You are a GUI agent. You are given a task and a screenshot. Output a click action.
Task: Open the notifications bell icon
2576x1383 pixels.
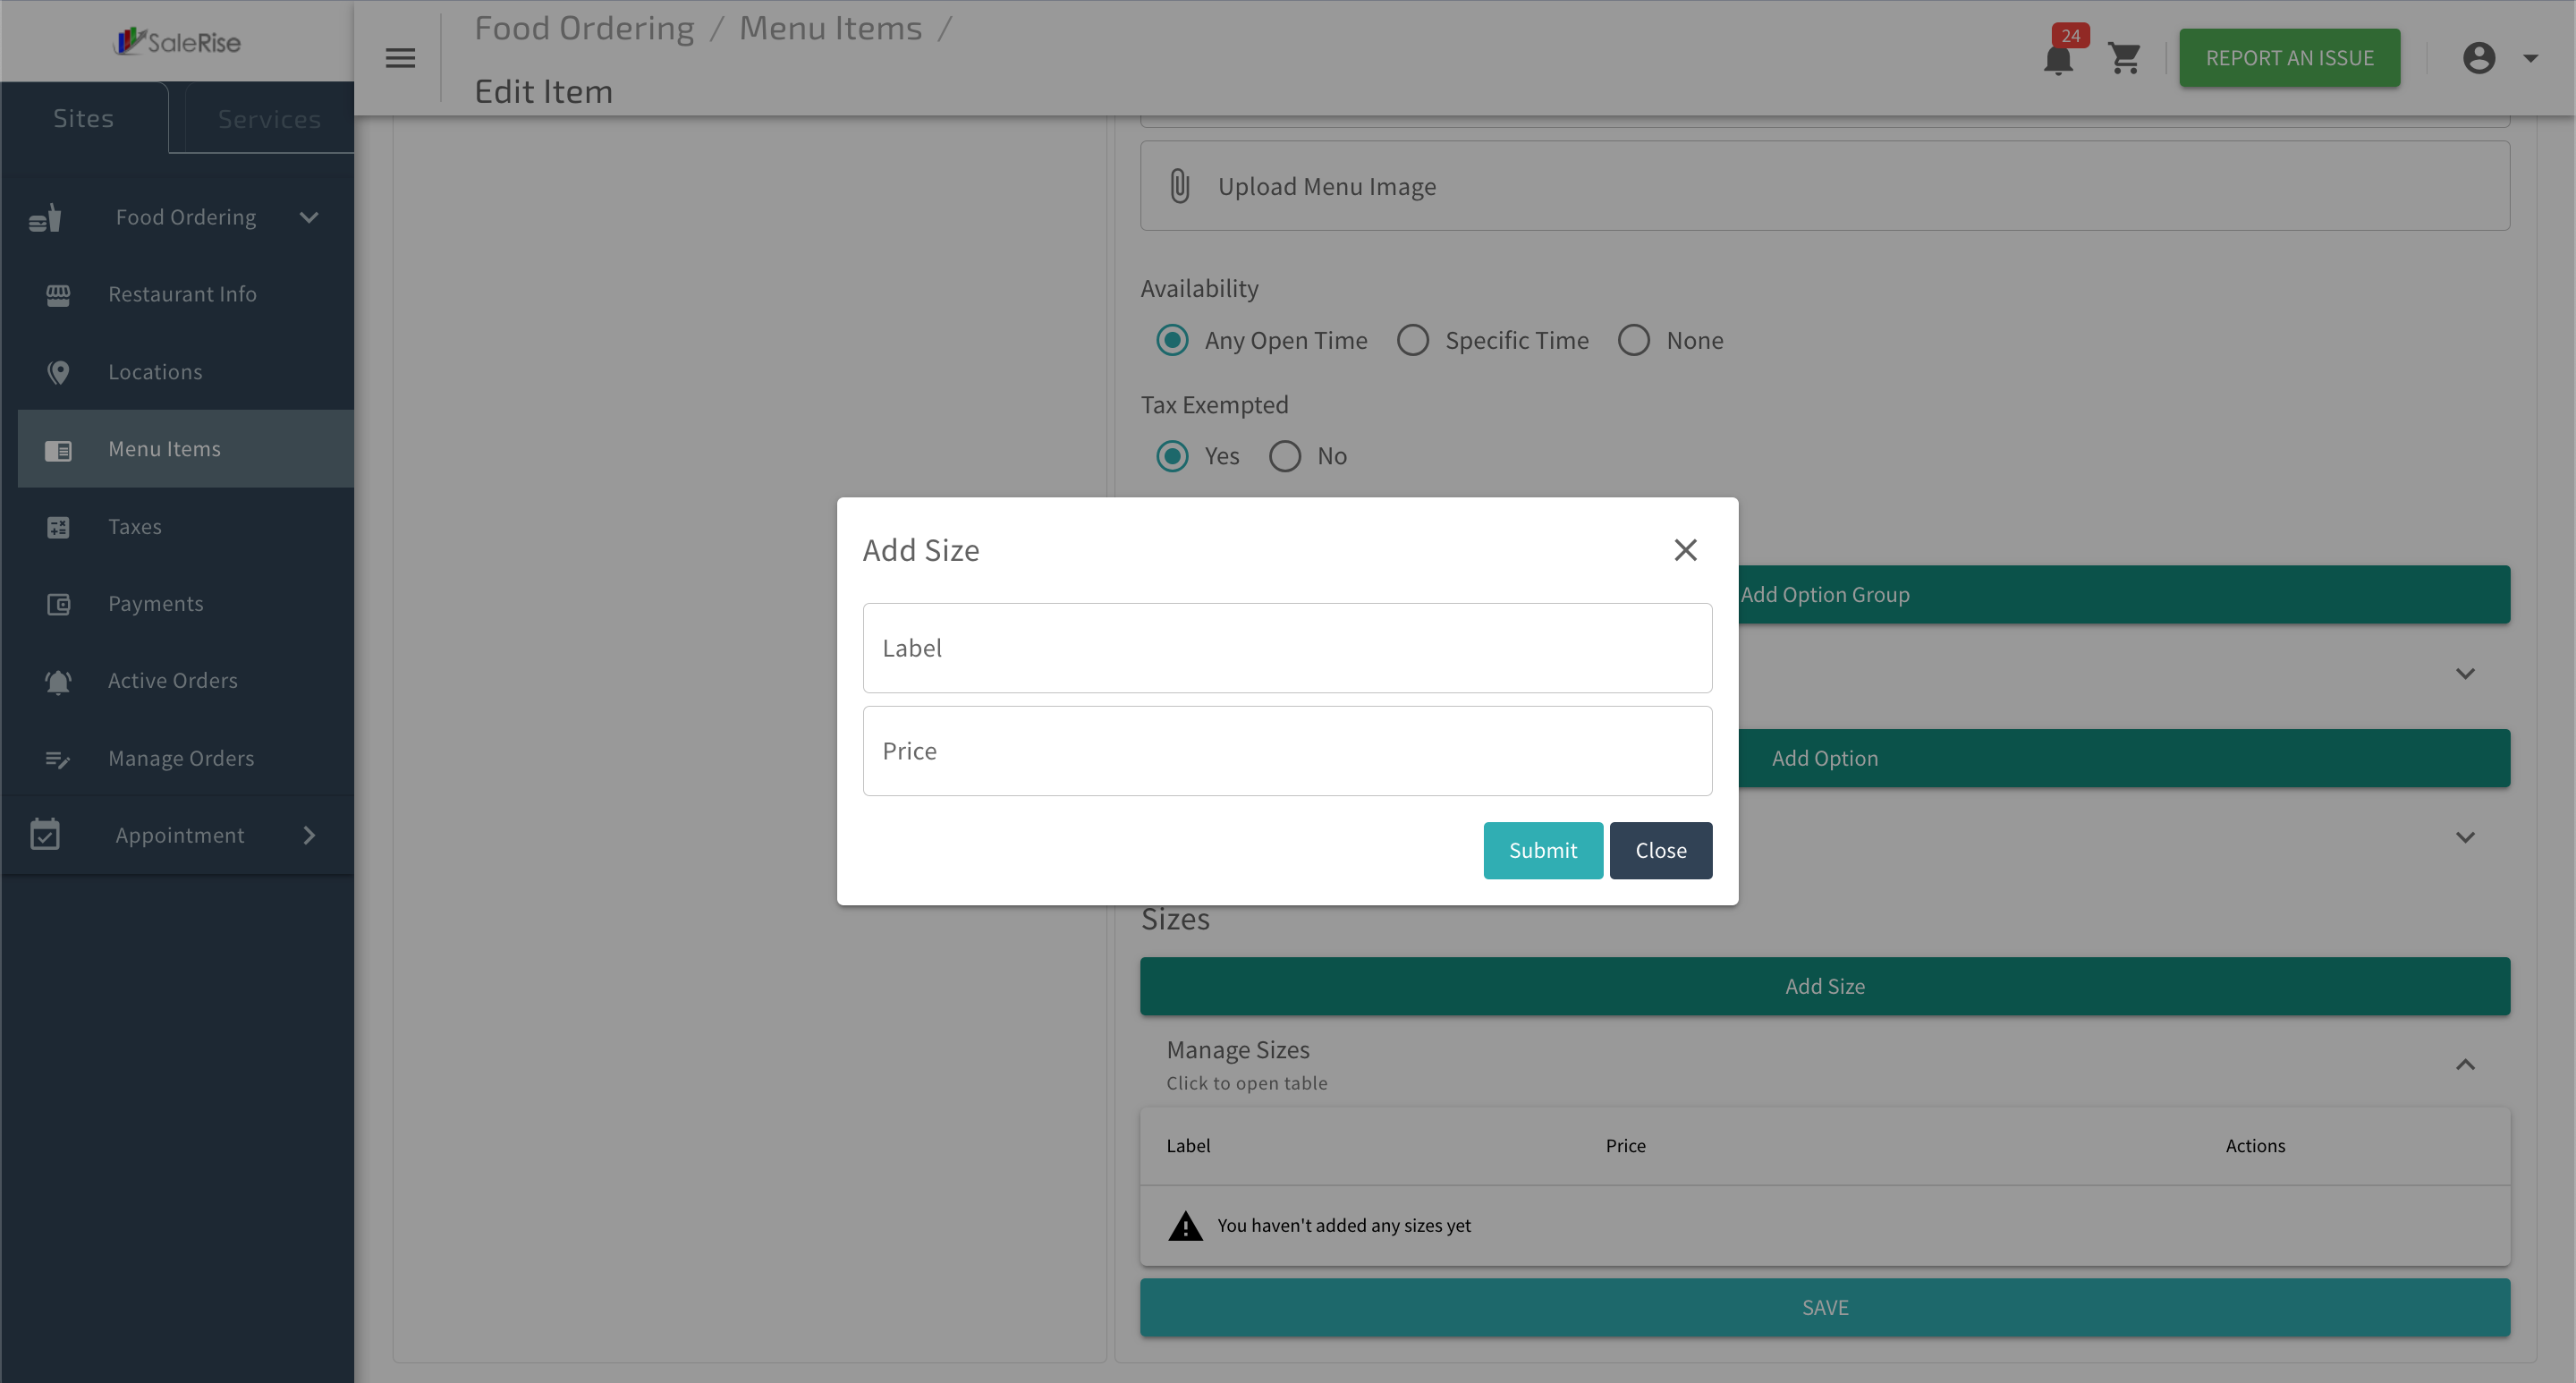point(2058,59)
